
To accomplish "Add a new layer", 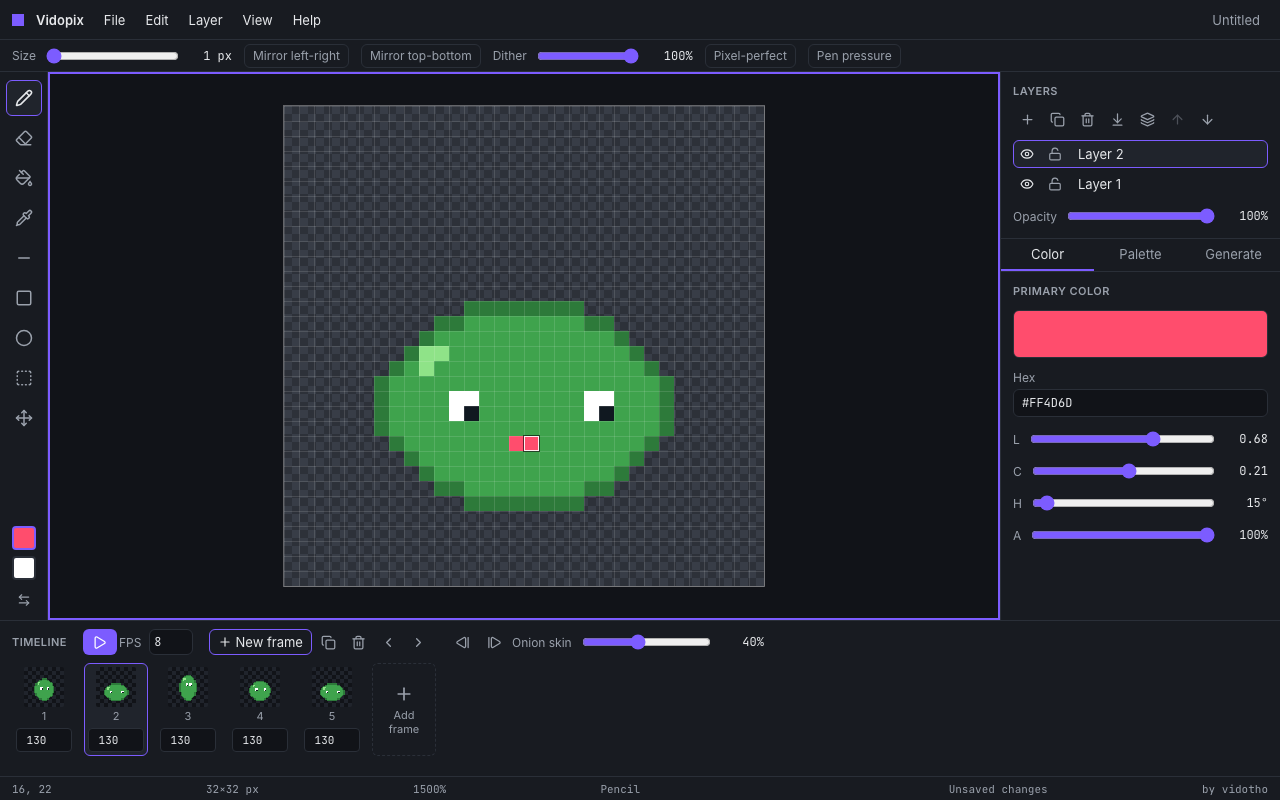I will (x=1027, y=120).
